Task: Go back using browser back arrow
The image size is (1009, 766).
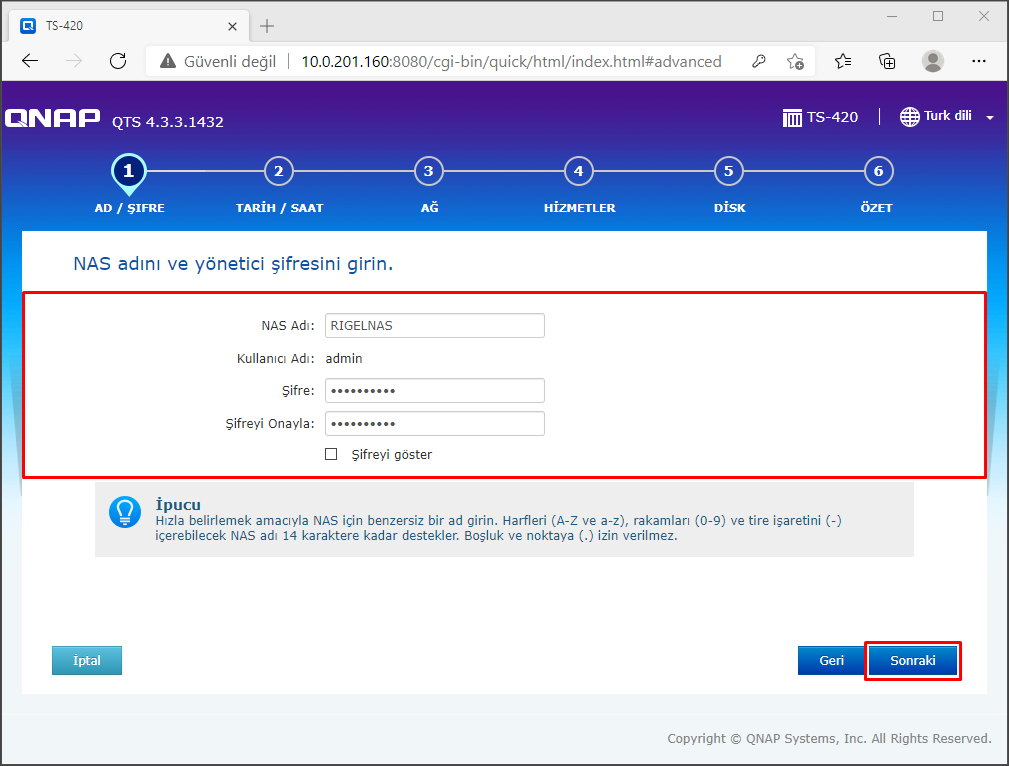Action: point(30,61)
